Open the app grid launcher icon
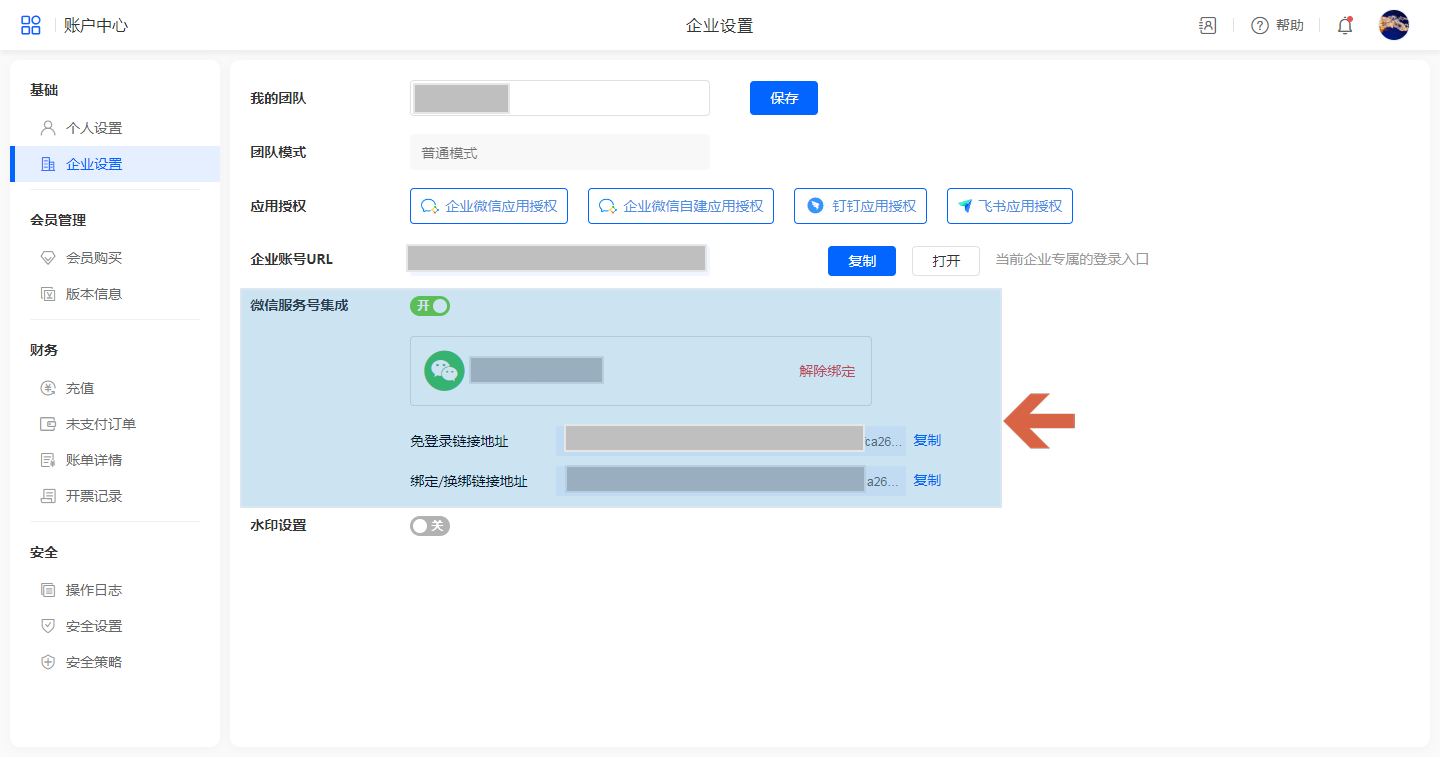 pos(31,25)
